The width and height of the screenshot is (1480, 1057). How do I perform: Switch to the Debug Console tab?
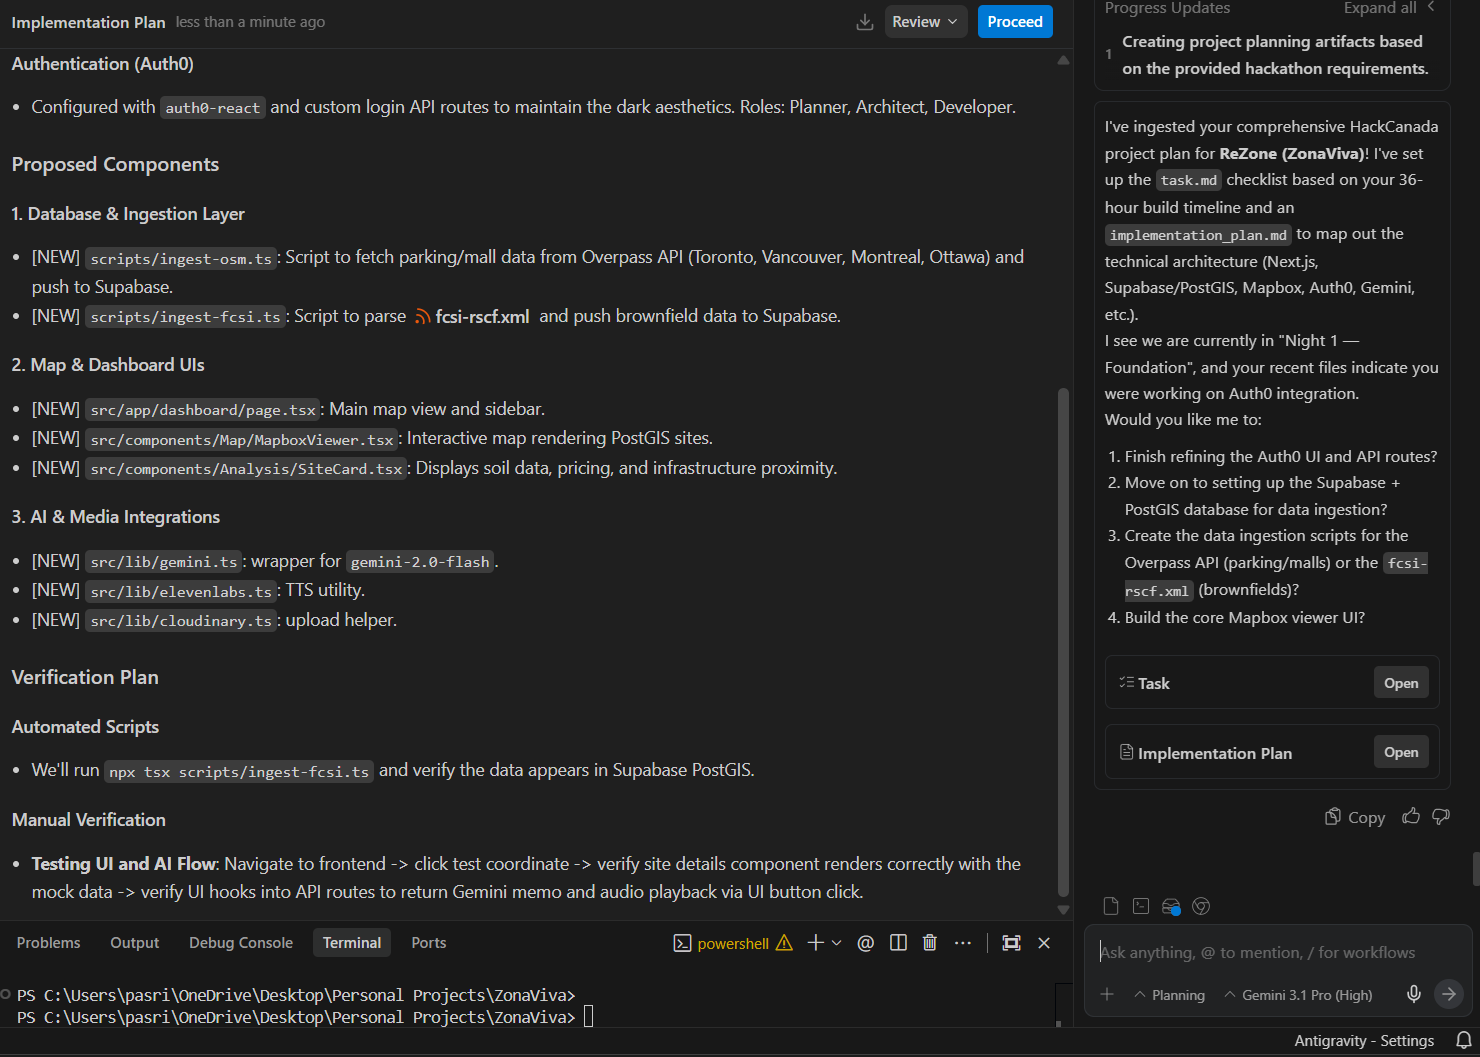click(x=241, y=943)
